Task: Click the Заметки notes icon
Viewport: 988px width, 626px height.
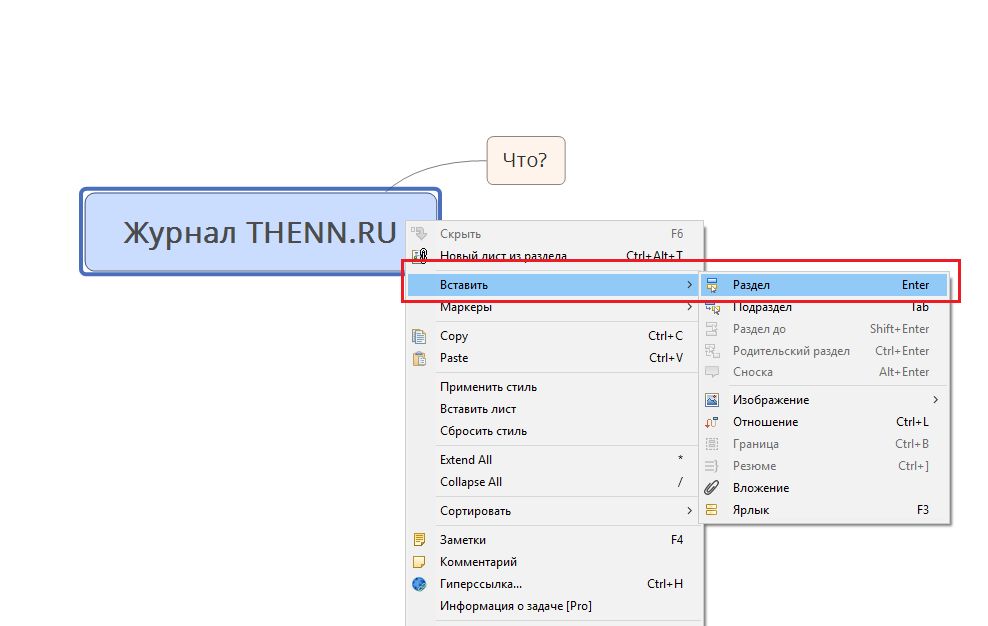Action: (x=419, y=540)
